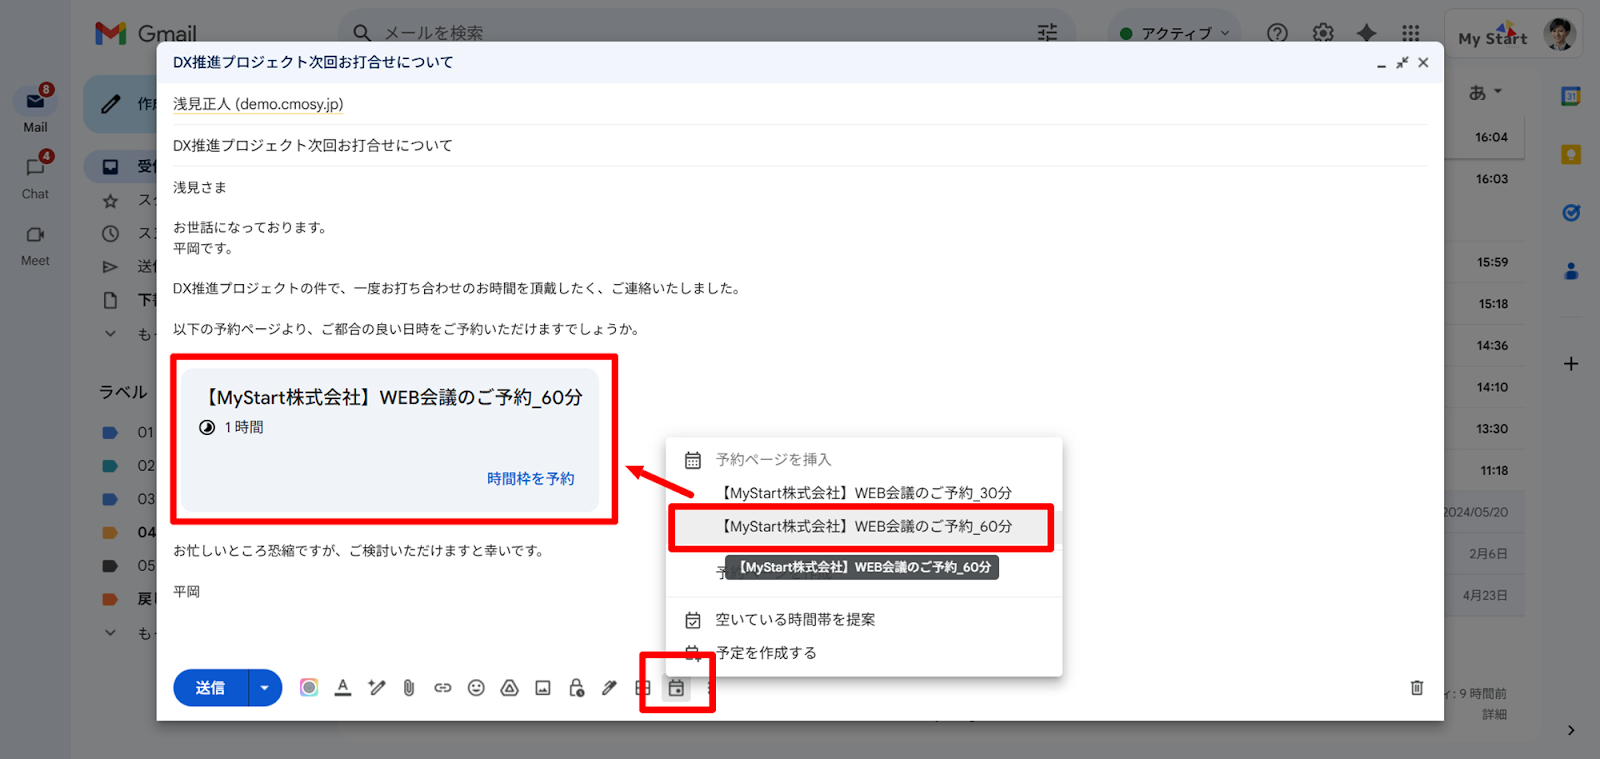
Task: Click the booking card title WEB会議のご予約_60分
Action: 393,397
